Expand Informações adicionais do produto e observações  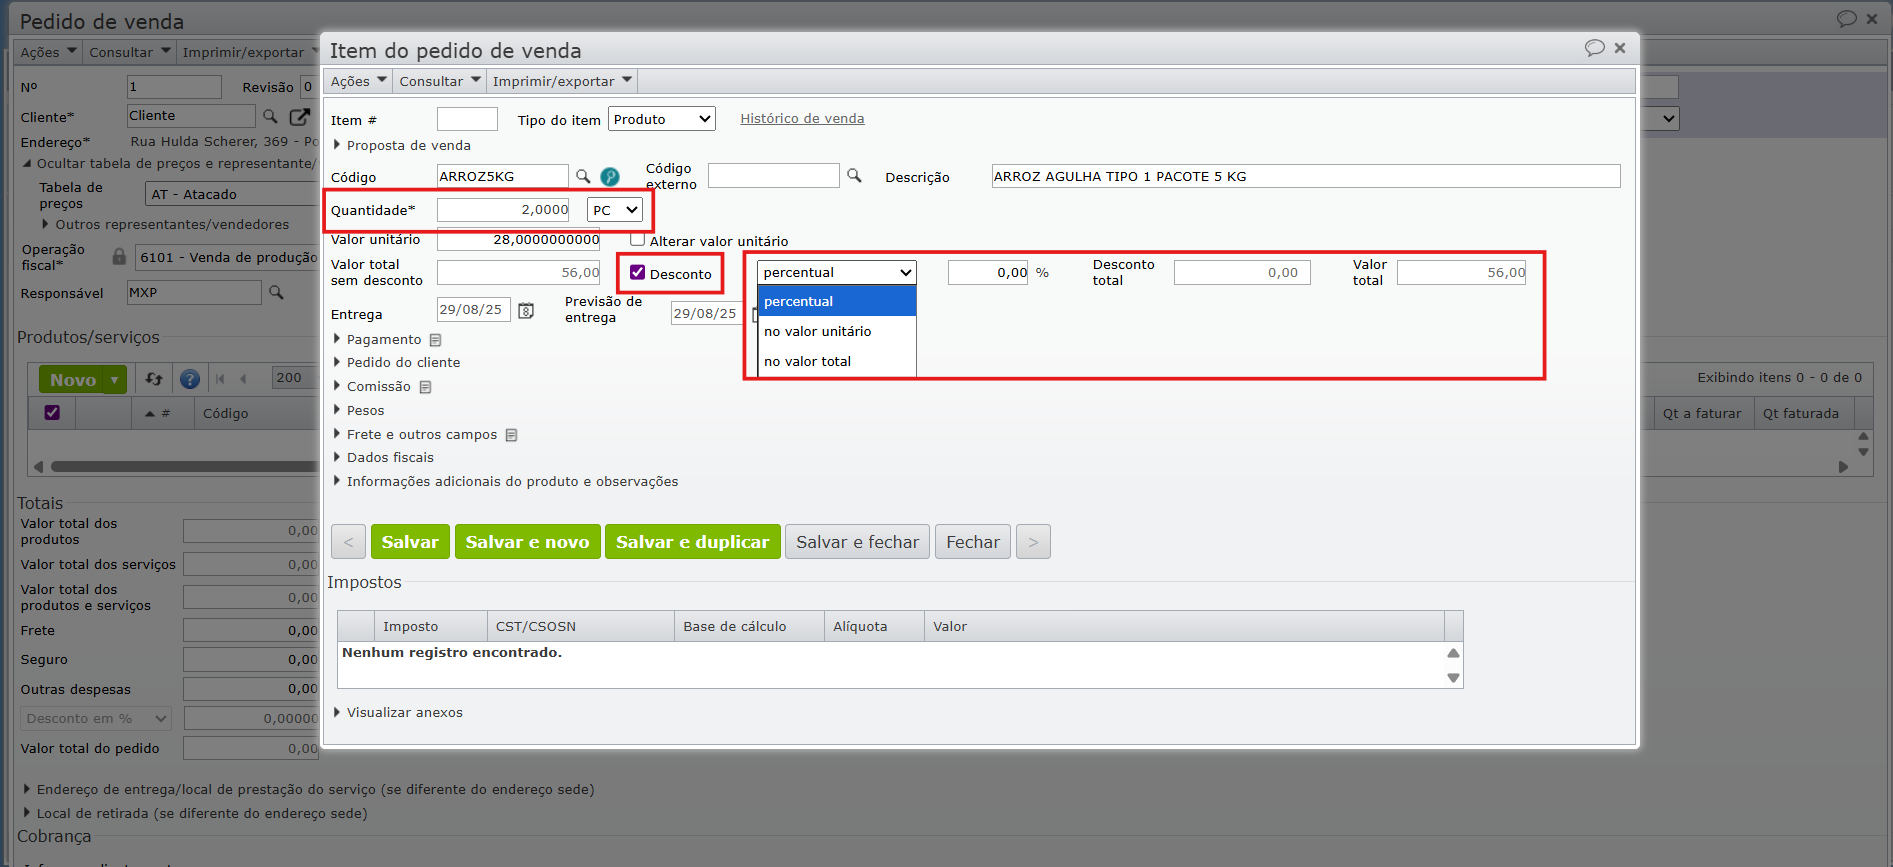coord(505,481)
